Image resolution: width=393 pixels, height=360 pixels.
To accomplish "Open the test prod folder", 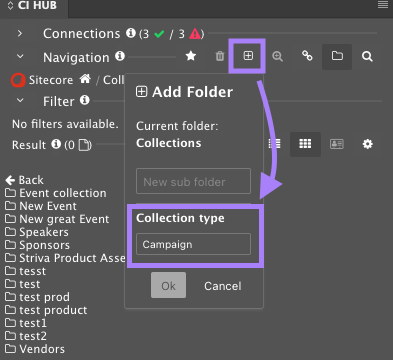I will 37,297.
